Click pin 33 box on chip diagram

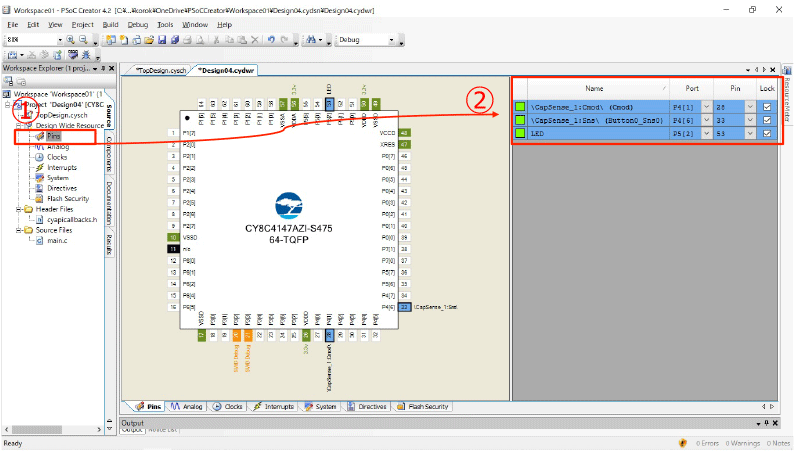404,307
